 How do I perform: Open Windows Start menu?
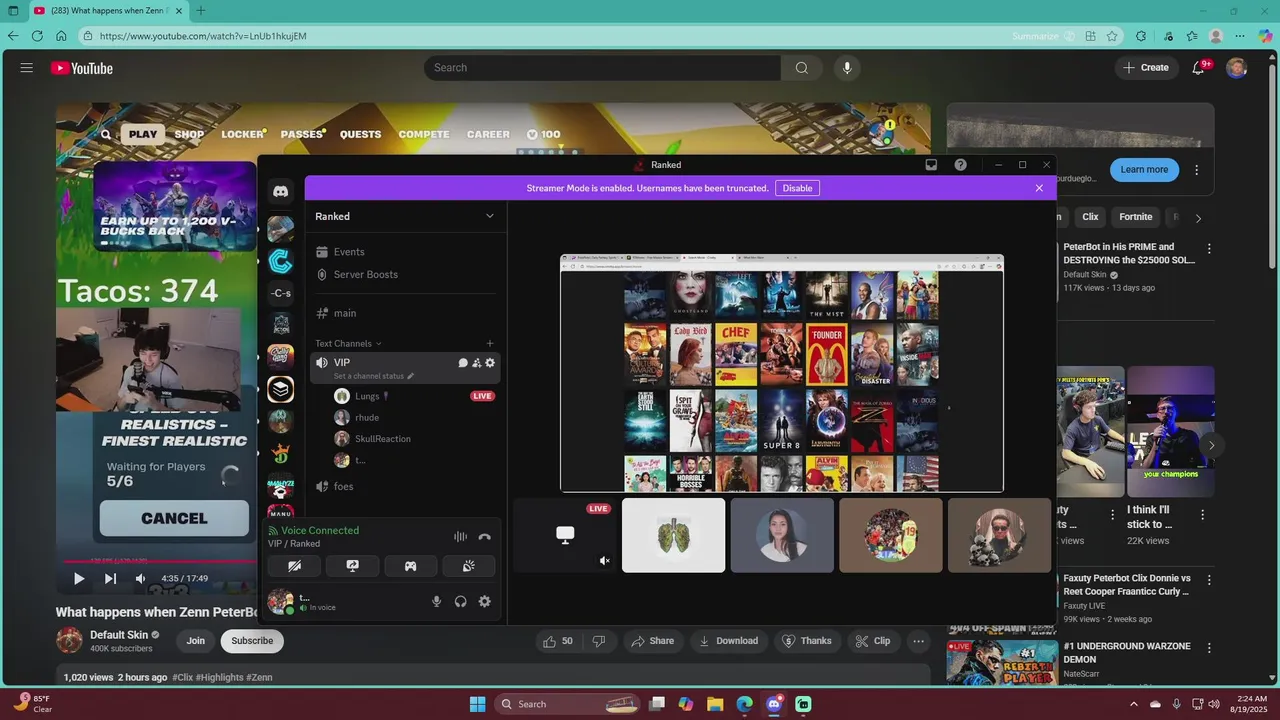pos(477,704)
